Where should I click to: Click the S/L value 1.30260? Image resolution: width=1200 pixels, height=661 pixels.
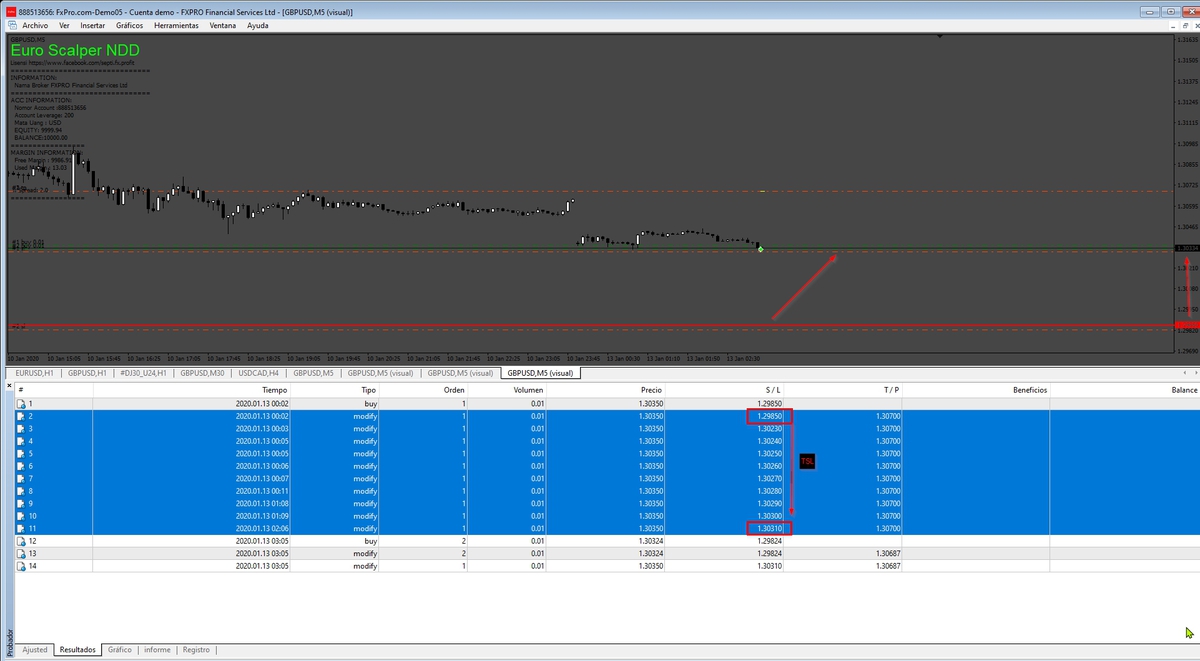pyautogui.click(x=769, y=466)
